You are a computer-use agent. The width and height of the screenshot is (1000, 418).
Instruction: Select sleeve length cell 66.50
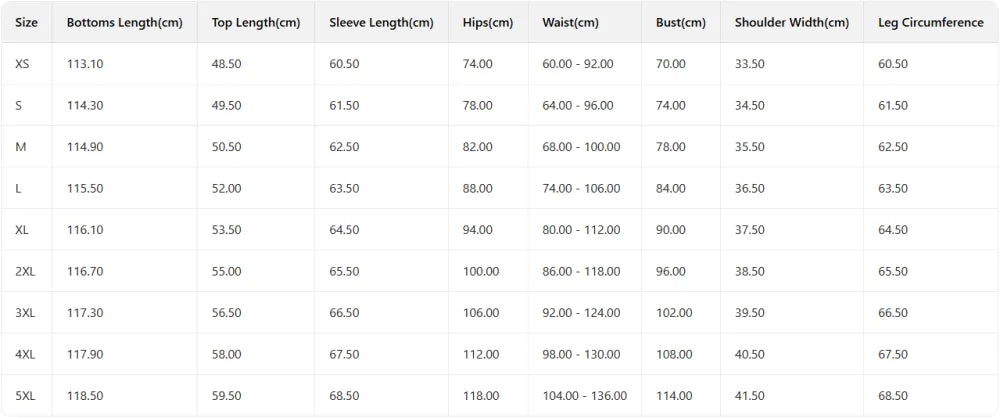(x=344, y=313)
